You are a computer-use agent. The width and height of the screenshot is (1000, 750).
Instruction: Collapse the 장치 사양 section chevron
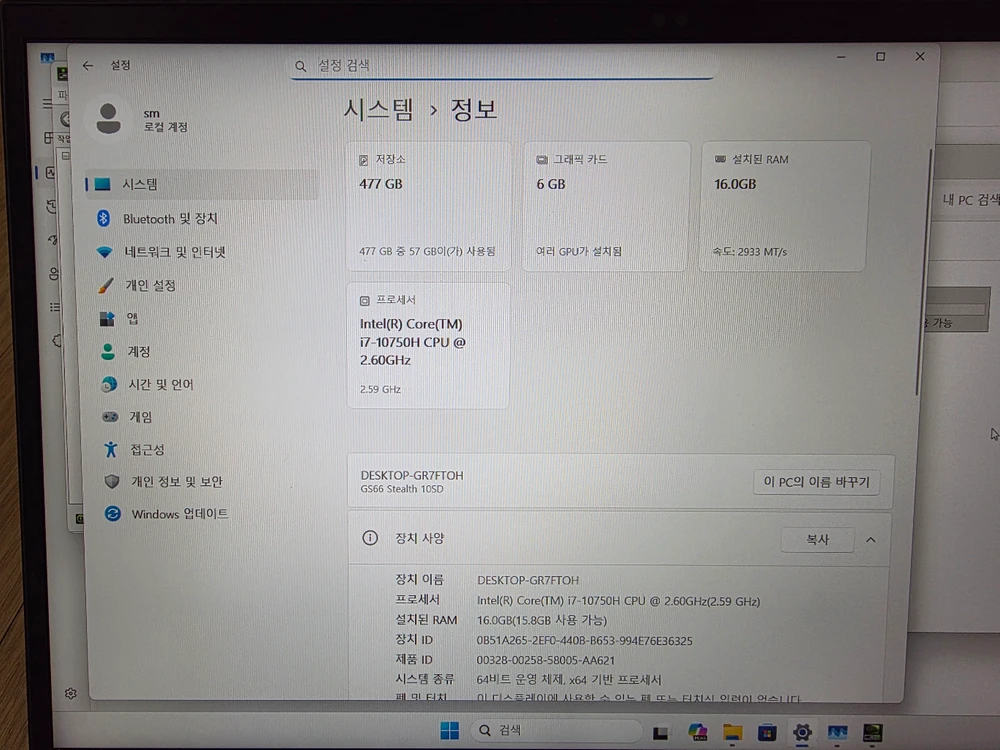871,540
